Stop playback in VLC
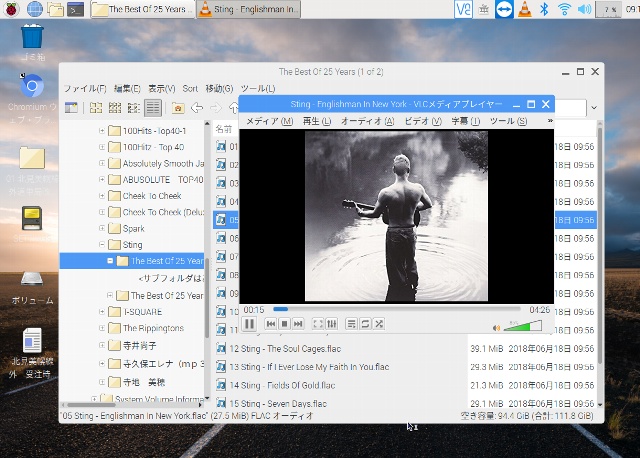The image size is (640, 458). tap(284, 324)
